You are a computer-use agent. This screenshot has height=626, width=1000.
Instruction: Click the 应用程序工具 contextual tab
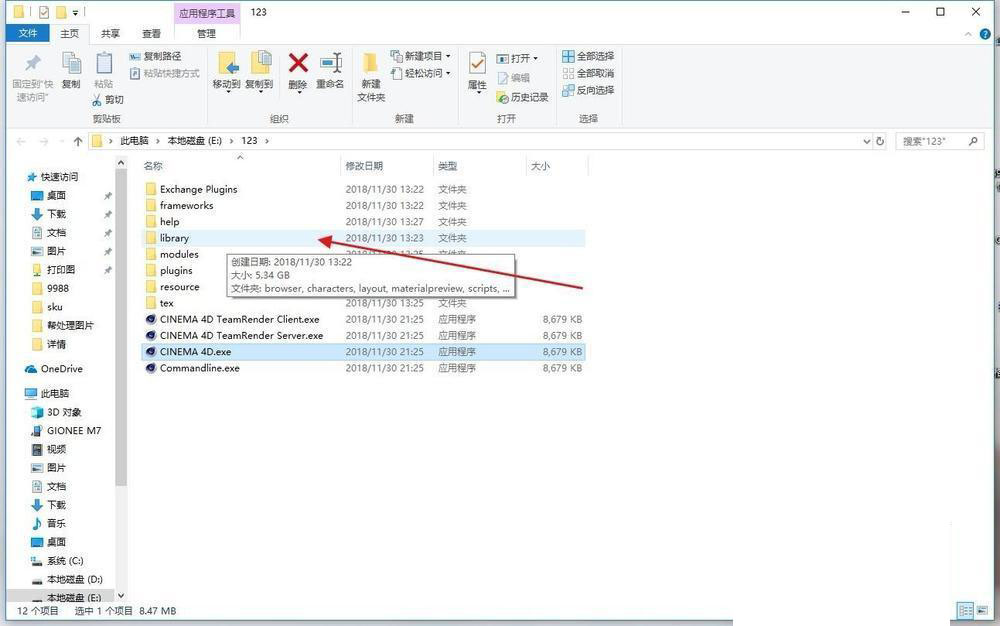207,13
